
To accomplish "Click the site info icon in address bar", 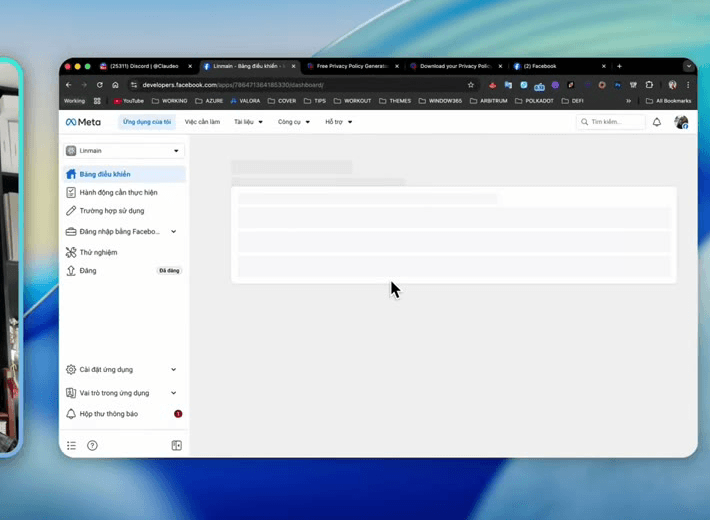I will point(134,85).
